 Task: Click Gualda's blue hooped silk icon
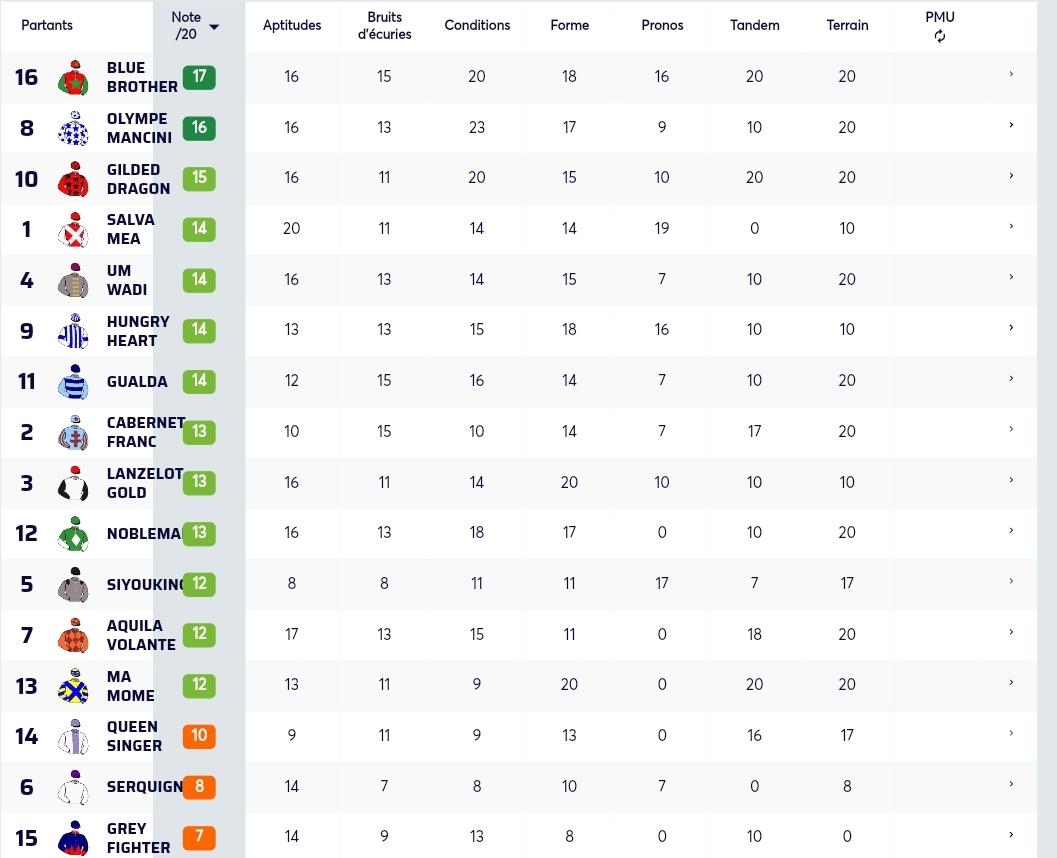(73, 382)
